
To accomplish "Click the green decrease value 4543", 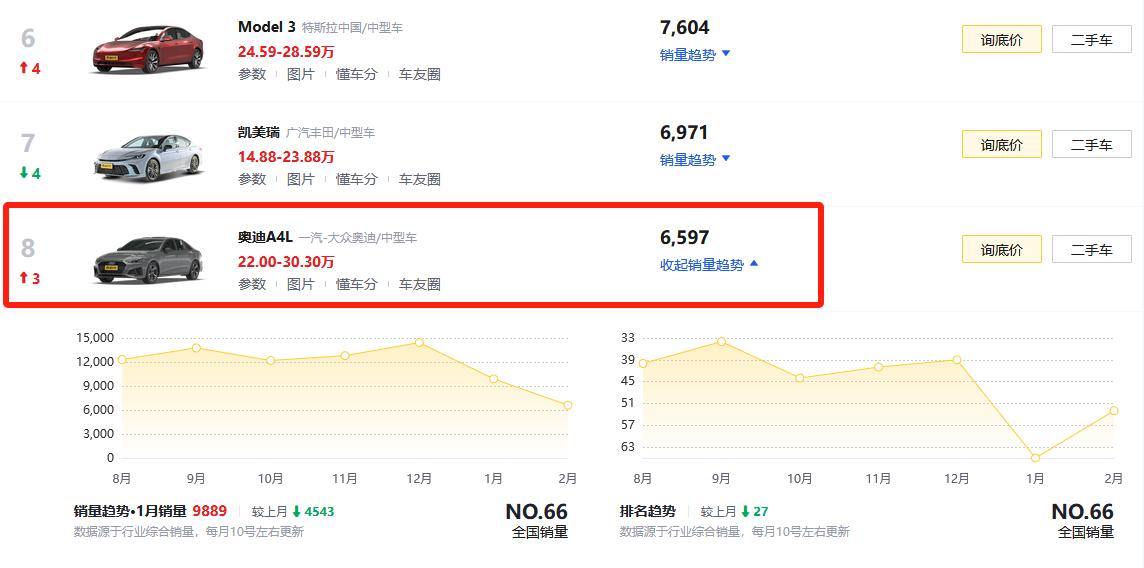I will point(320,512).
